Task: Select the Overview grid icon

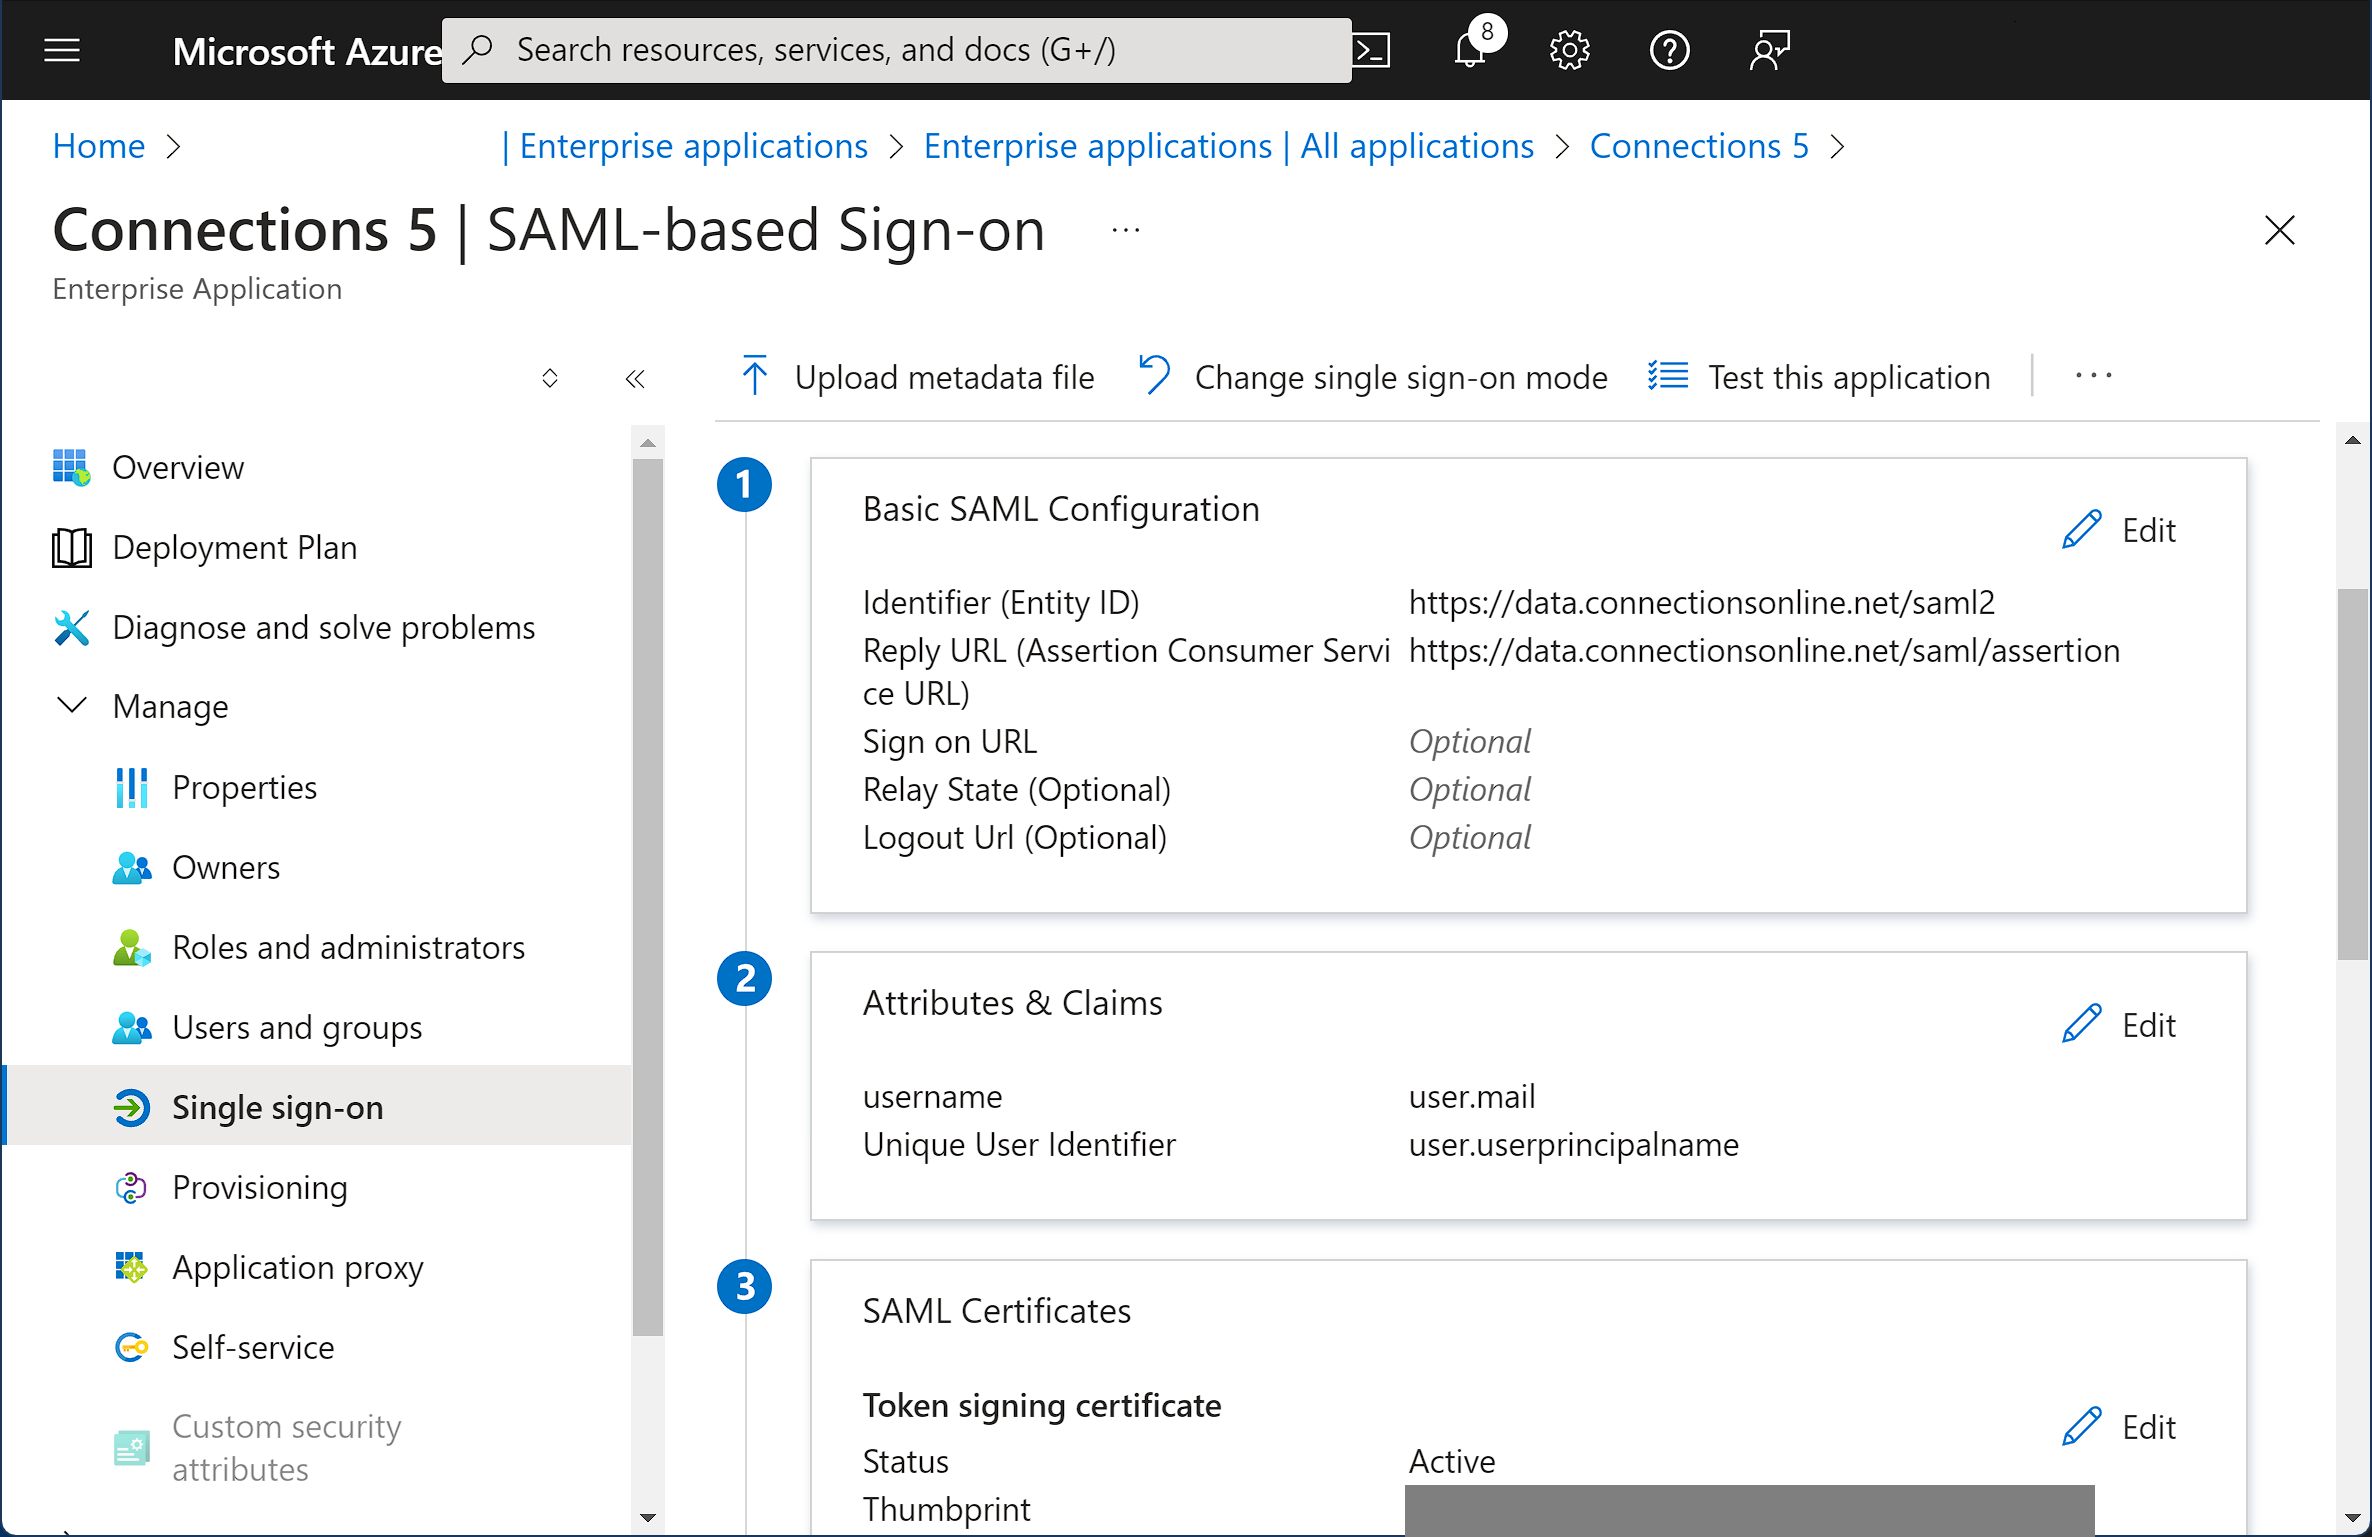Action: point(70,466)
